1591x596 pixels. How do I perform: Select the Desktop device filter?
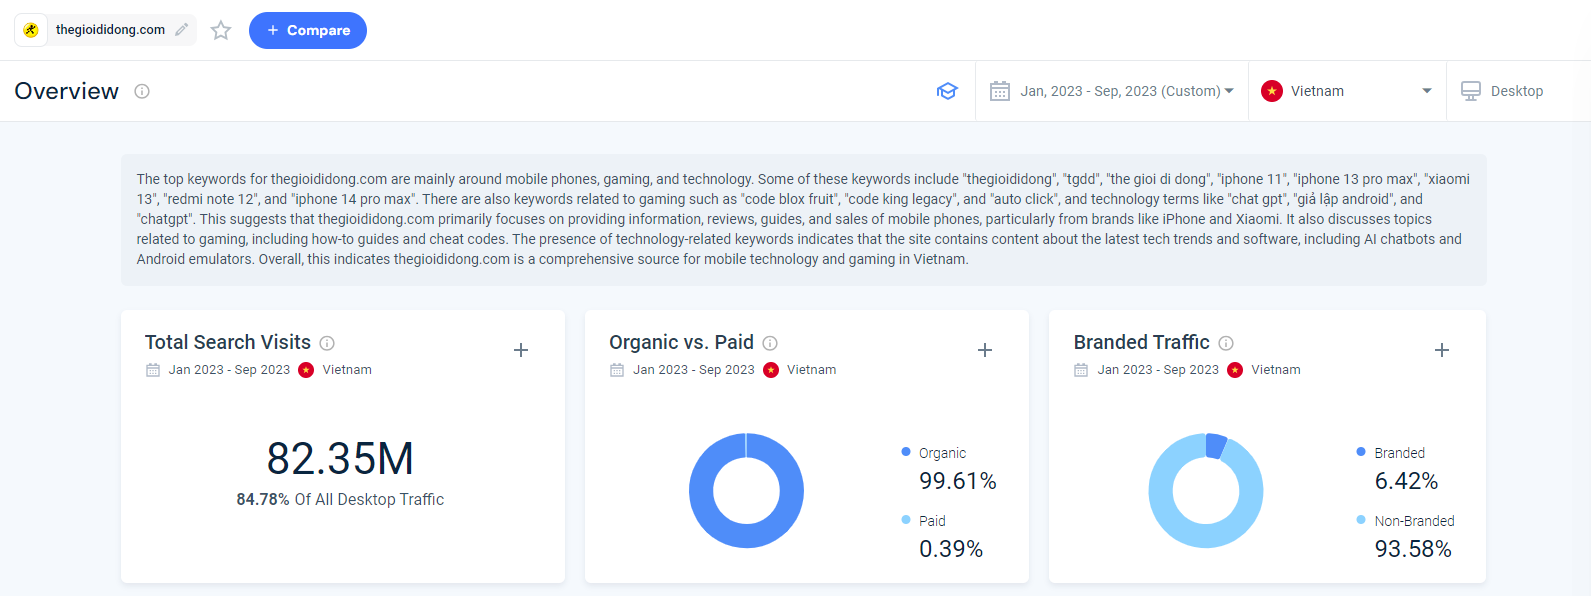1502,91
